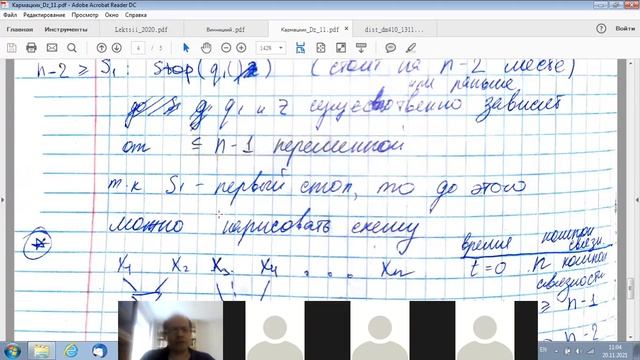Zoom in with the plus icon
Viewport: 640px width, 360px height.
tap(241, 48)
